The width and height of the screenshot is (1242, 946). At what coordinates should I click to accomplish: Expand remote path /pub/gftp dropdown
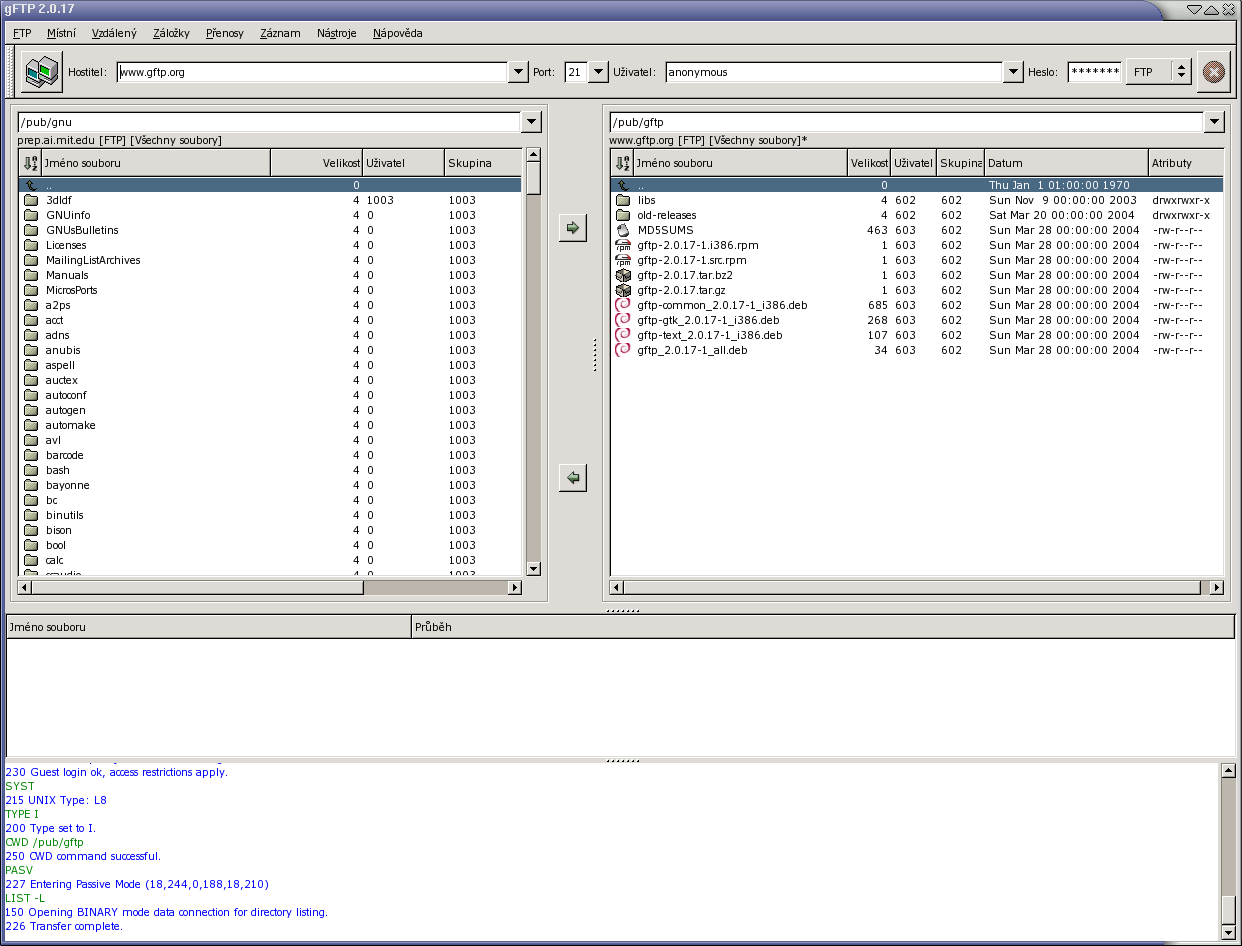[x=1214, y=122]
